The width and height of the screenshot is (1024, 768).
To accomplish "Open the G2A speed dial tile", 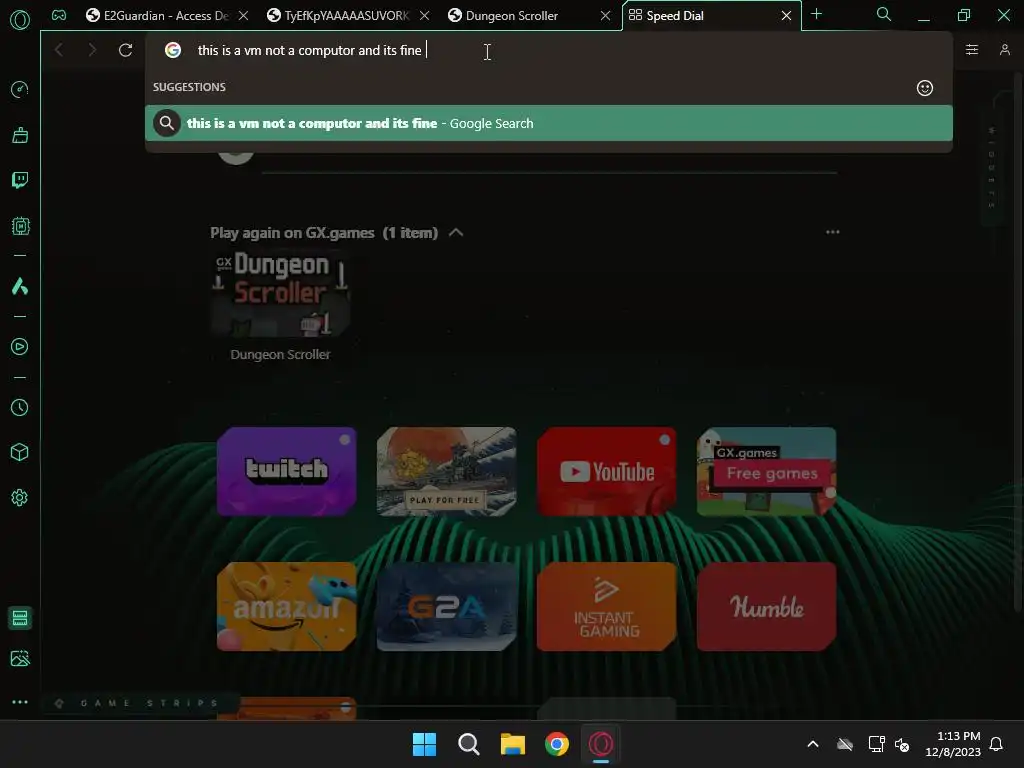I will [x=447, y=607].
